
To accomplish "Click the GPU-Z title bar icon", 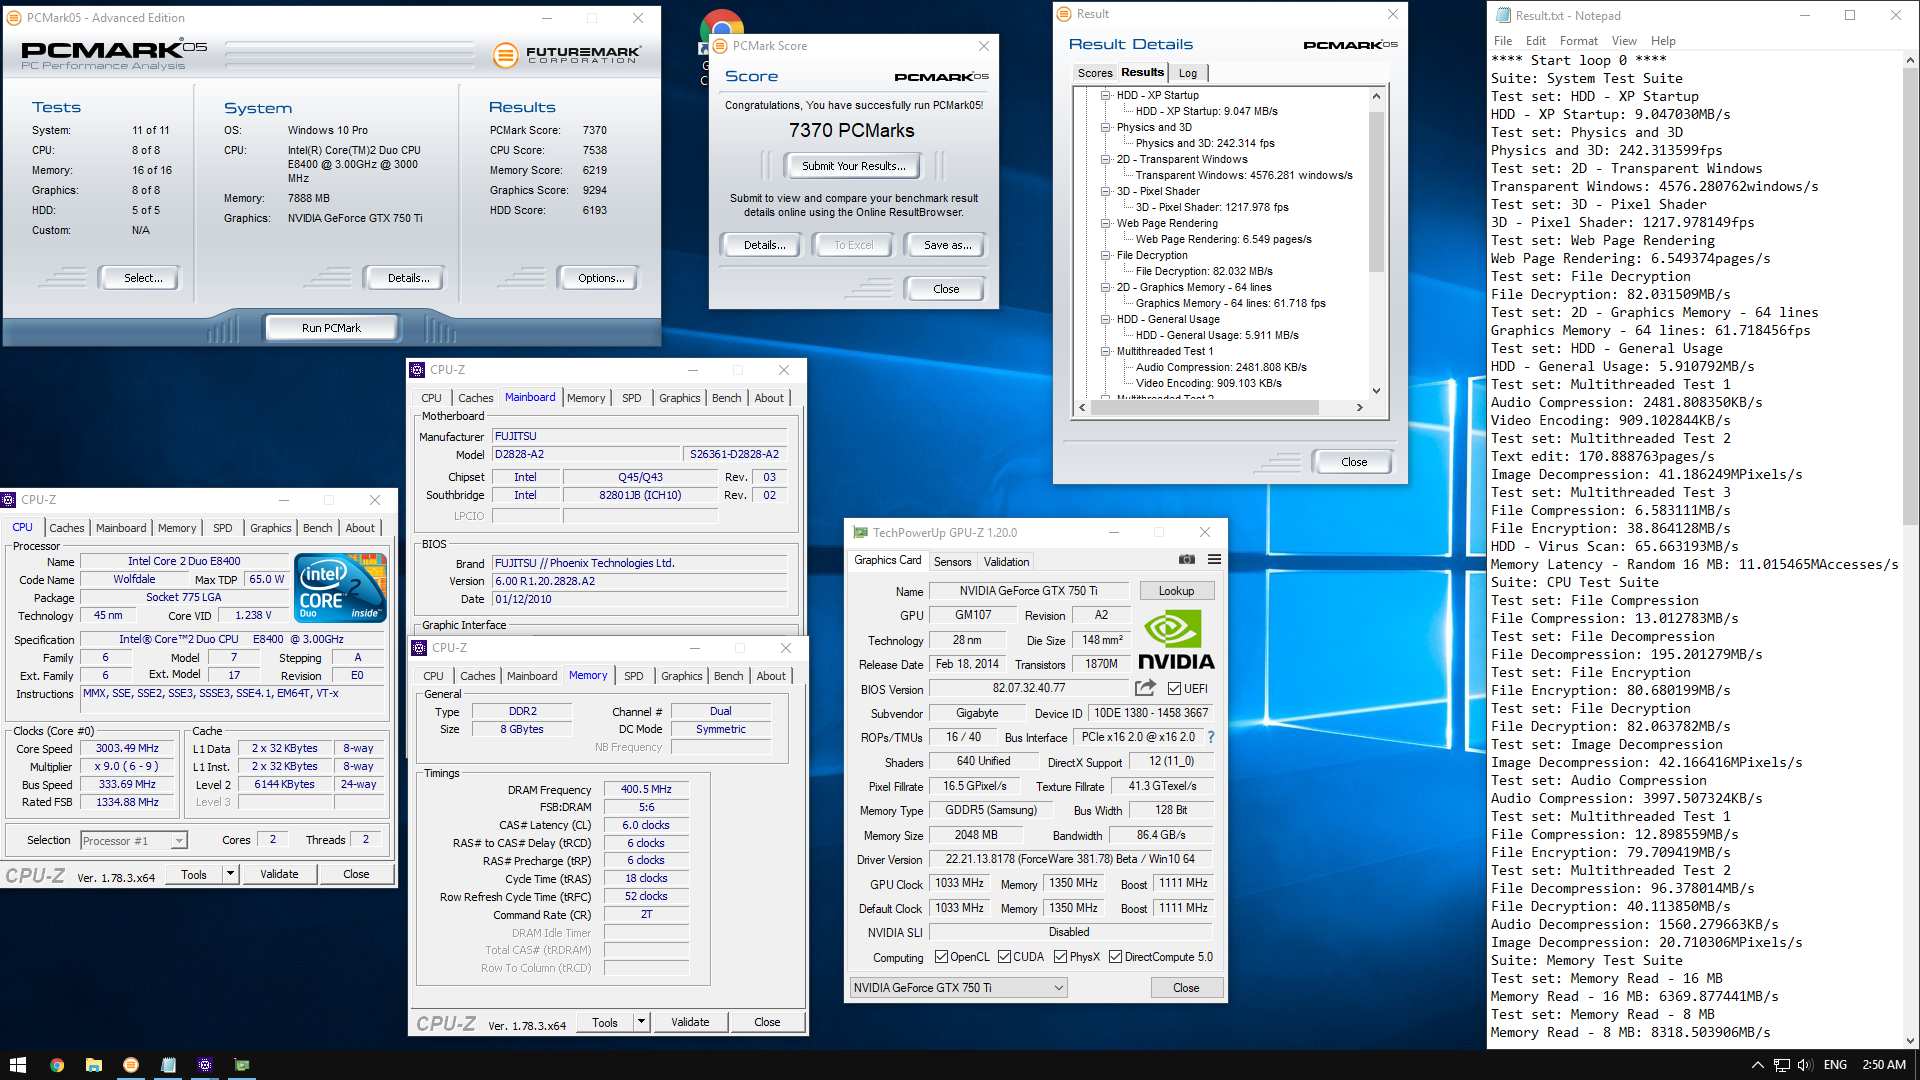I will click(860, 533).
